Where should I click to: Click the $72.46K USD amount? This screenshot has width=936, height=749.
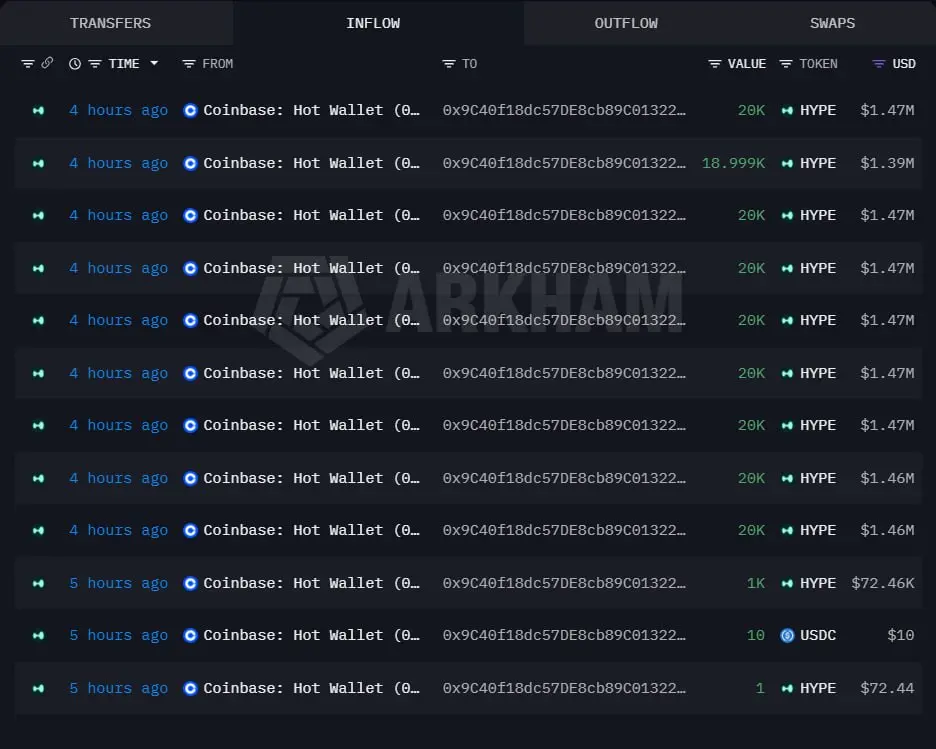pyautogui.click(x=883, y=583)
